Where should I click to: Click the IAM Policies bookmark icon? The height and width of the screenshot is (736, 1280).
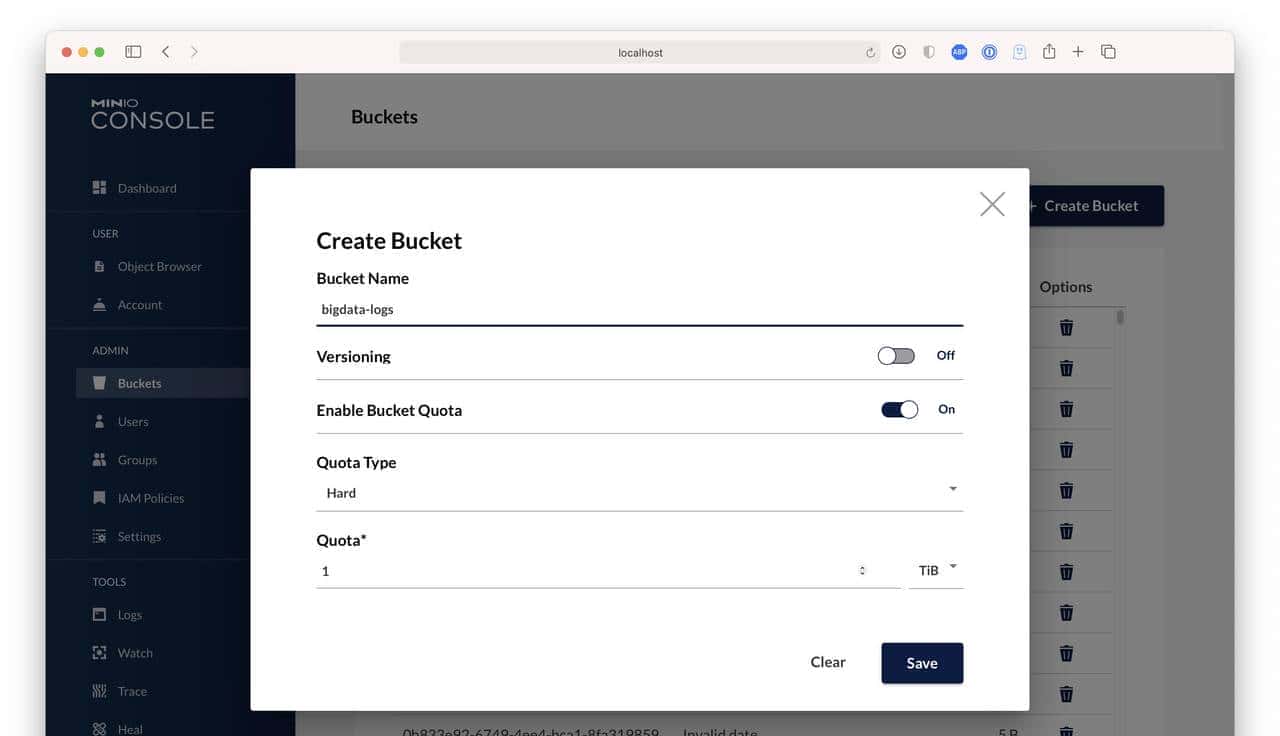[99, 498]
